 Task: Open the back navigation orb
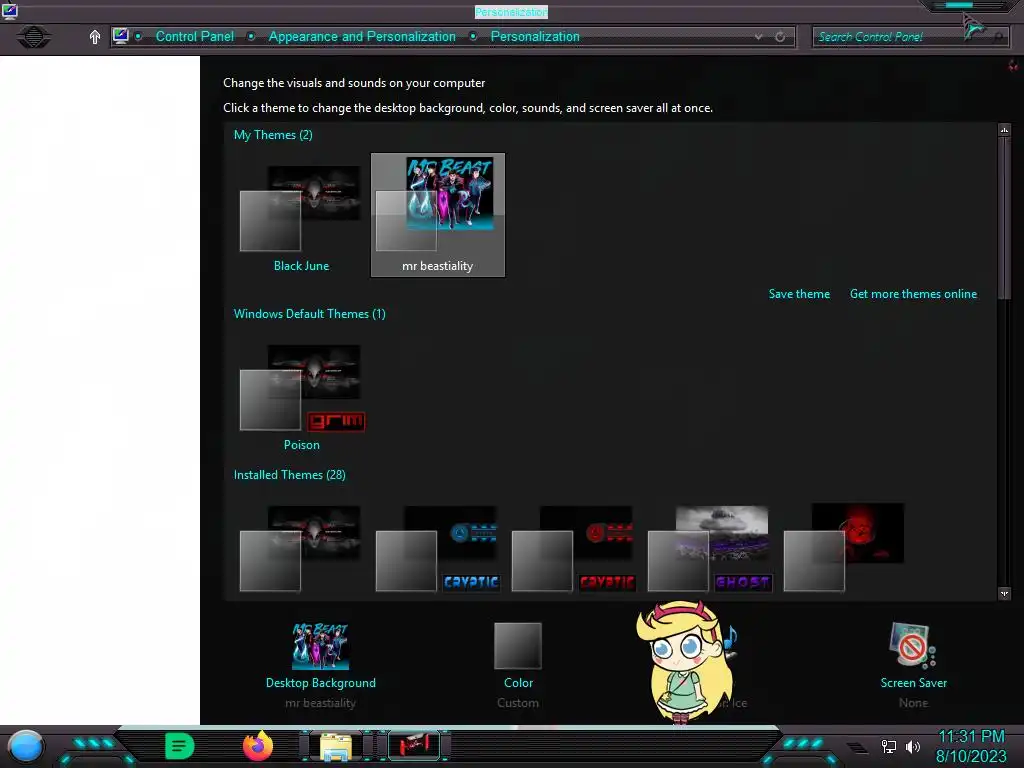[33, 37]
